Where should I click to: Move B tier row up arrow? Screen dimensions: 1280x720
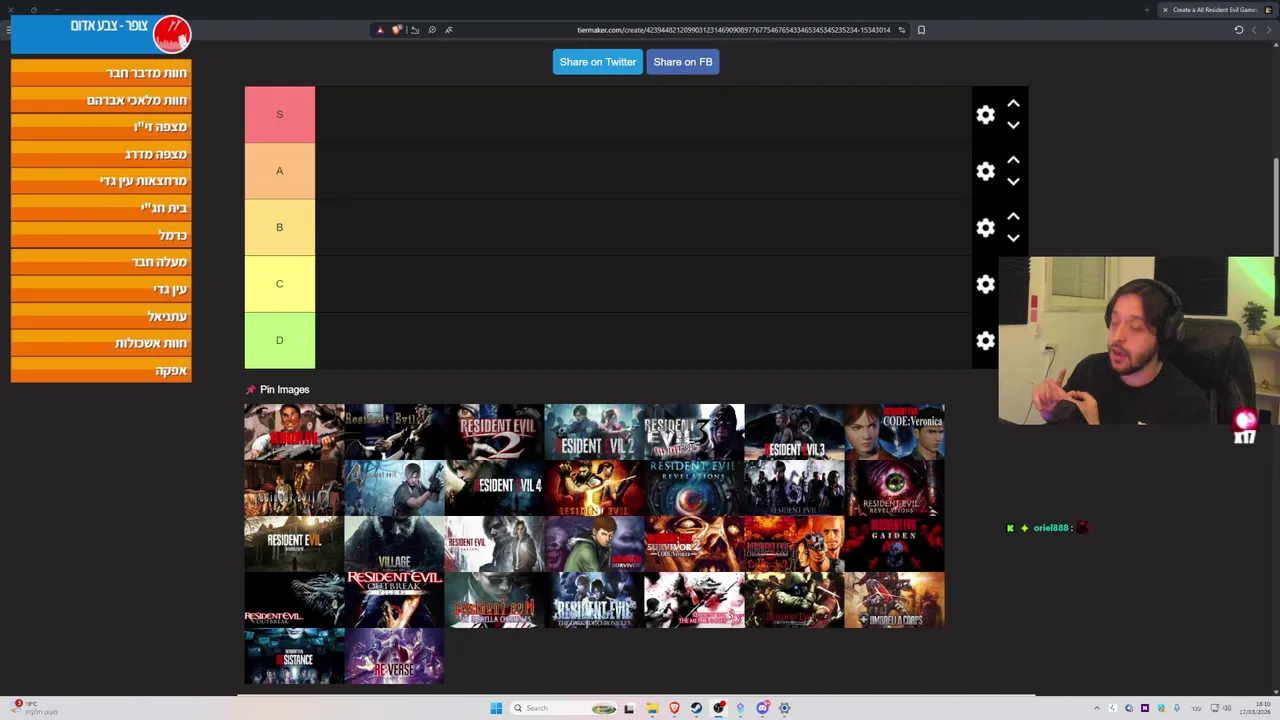click(1013, 216)
